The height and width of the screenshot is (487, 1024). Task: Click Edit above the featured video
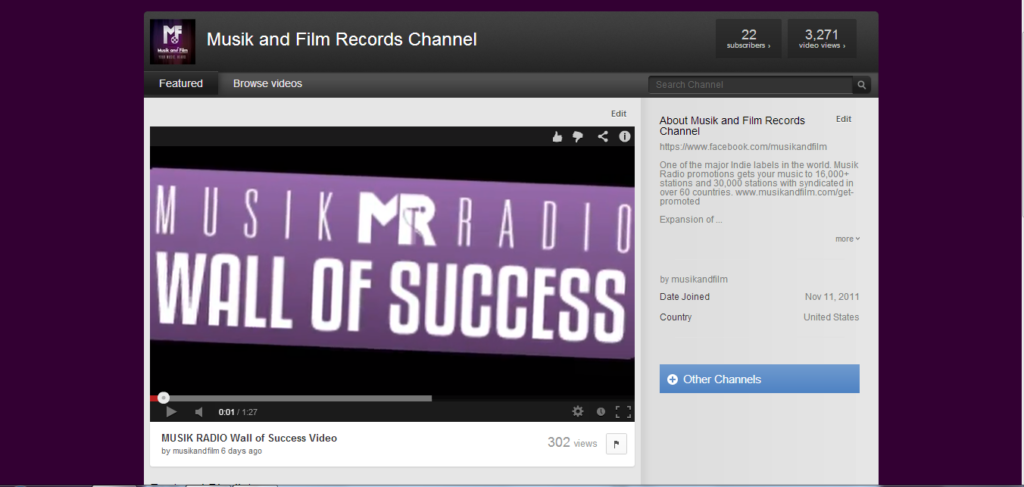pyautogui.click(x=618, y=114)
